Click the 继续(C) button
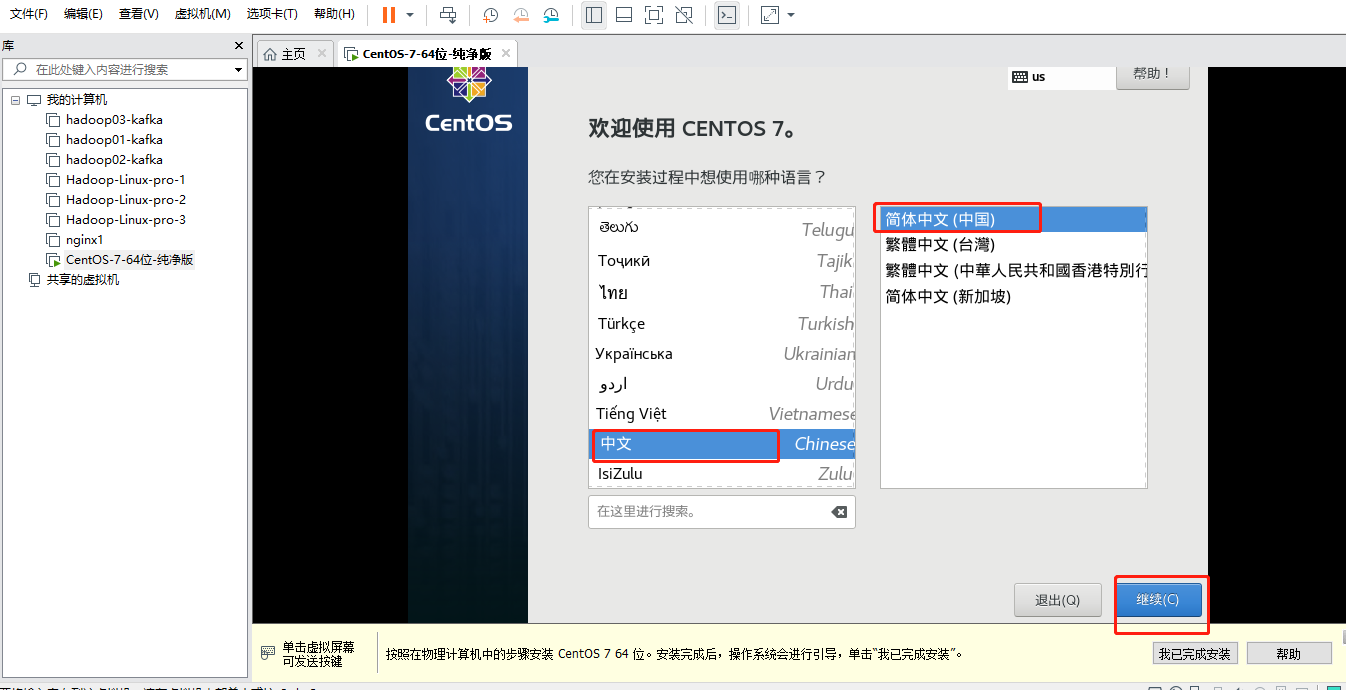The height and width of the screenshot is (690, 1346). [x=1158, y=600]
